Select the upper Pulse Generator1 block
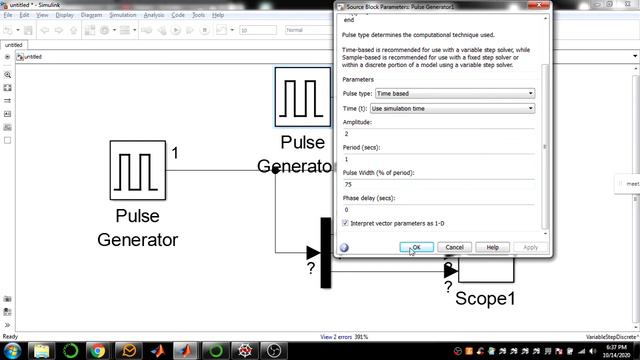Image resolution: width=640 pixels, height=360 pixels. (302, 97)
